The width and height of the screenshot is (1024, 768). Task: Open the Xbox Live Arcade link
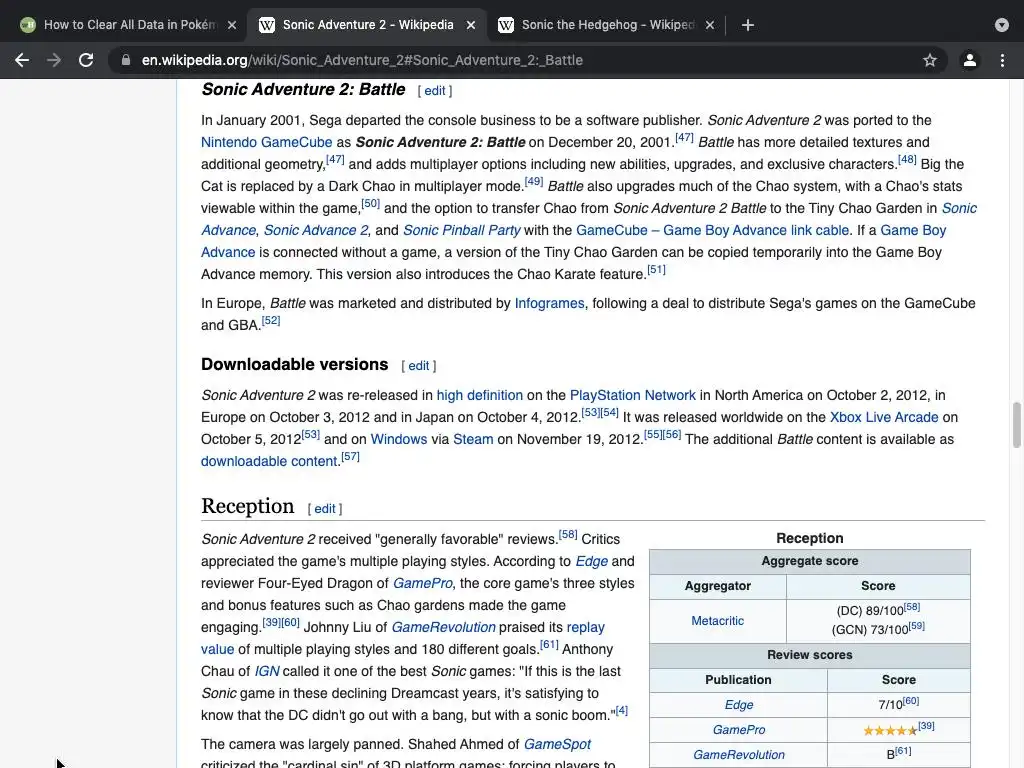click(884, 417)
